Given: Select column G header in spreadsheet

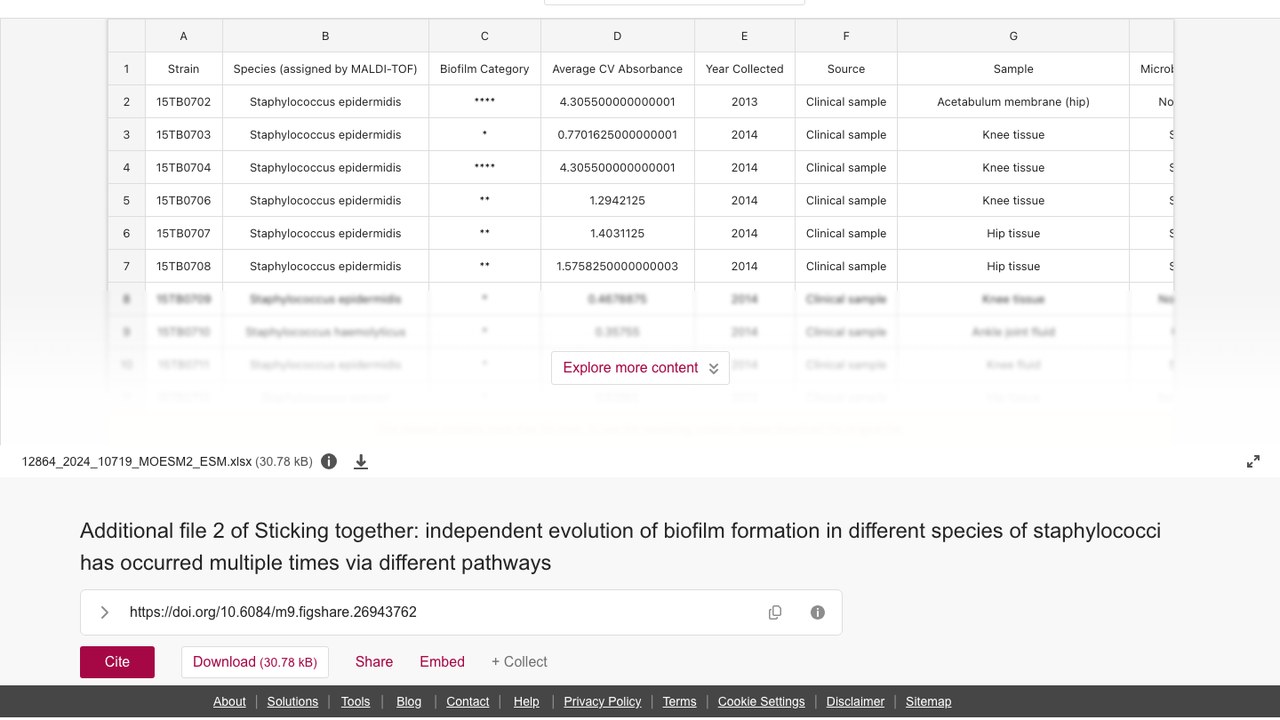Looking at the screenshot, I should (x=1013, y=36).
